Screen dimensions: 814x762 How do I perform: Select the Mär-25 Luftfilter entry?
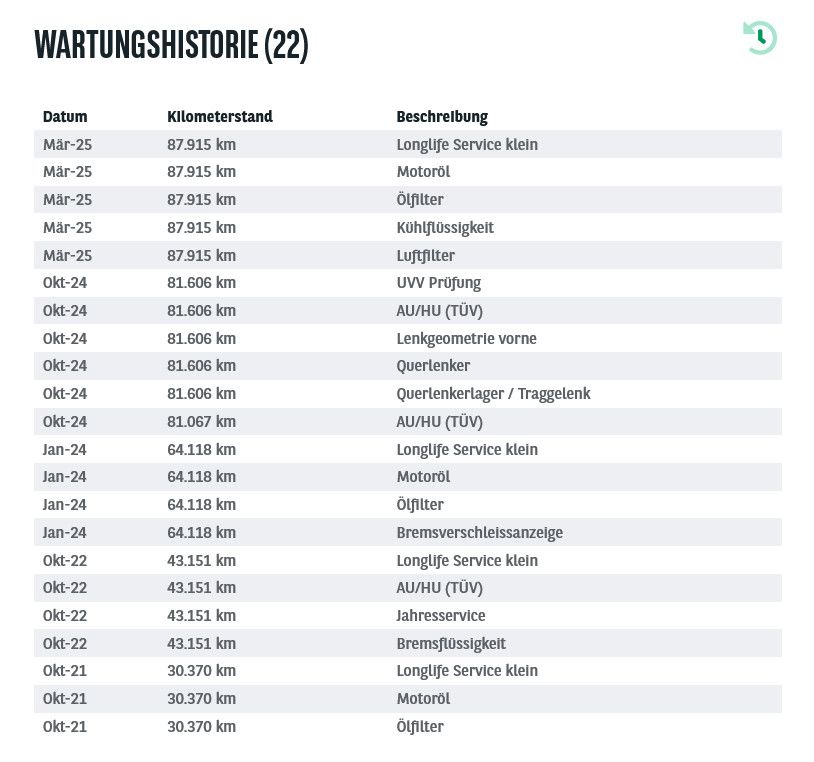pos(408,255)
